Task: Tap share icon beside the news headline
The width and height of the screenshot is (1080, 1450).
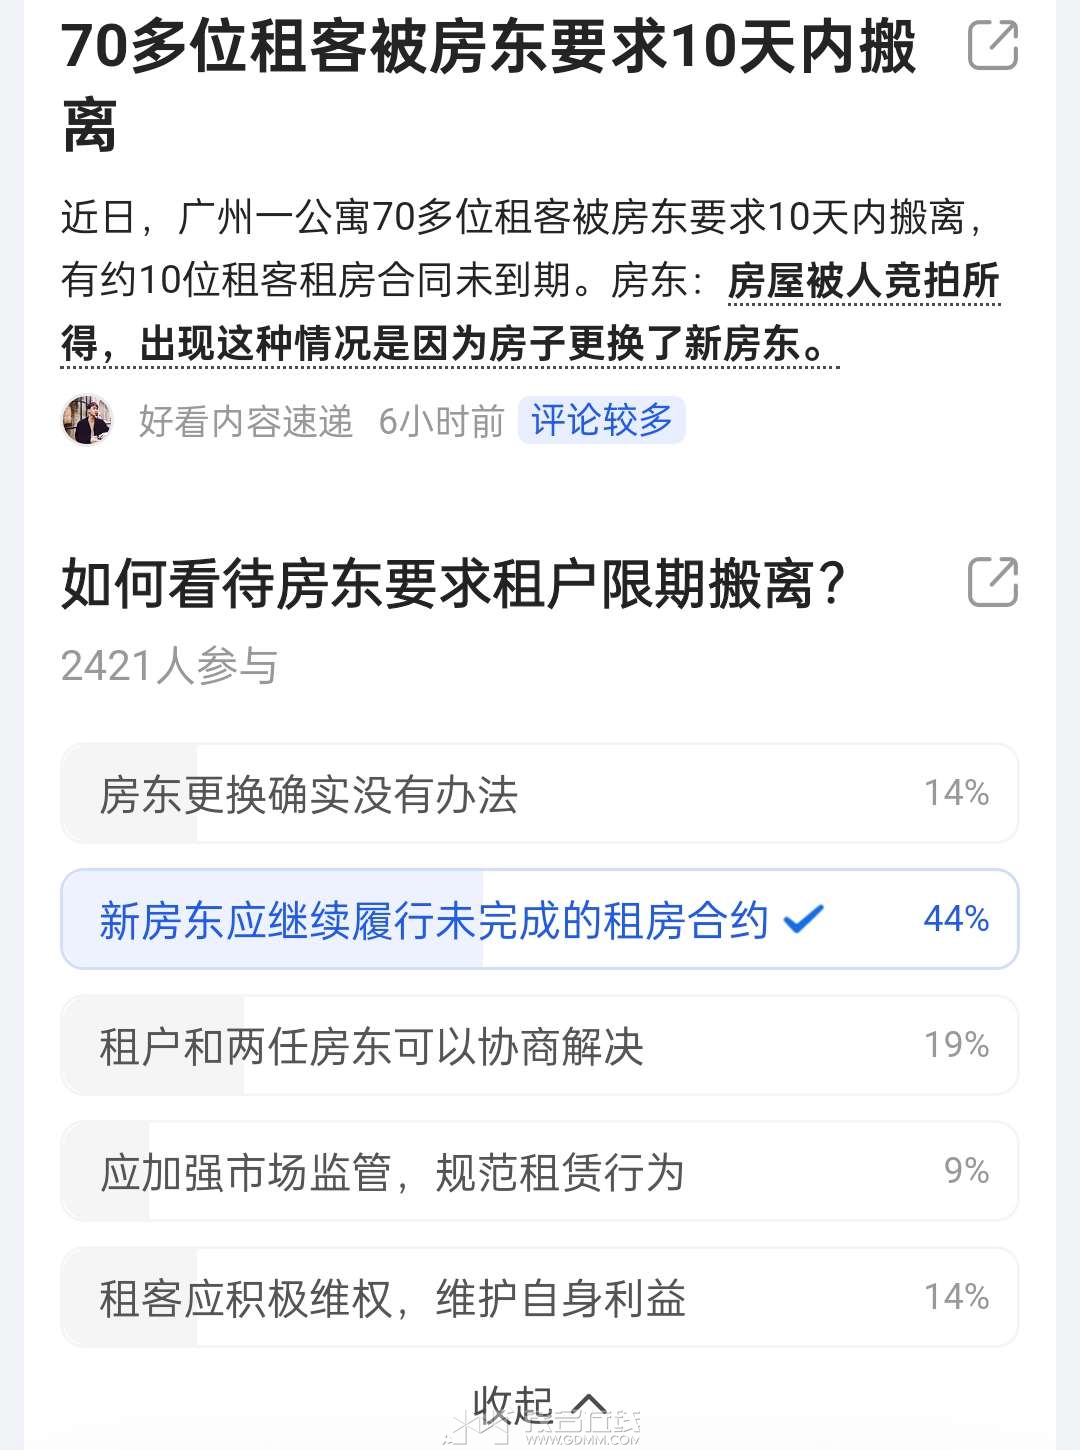Action: 993,45
